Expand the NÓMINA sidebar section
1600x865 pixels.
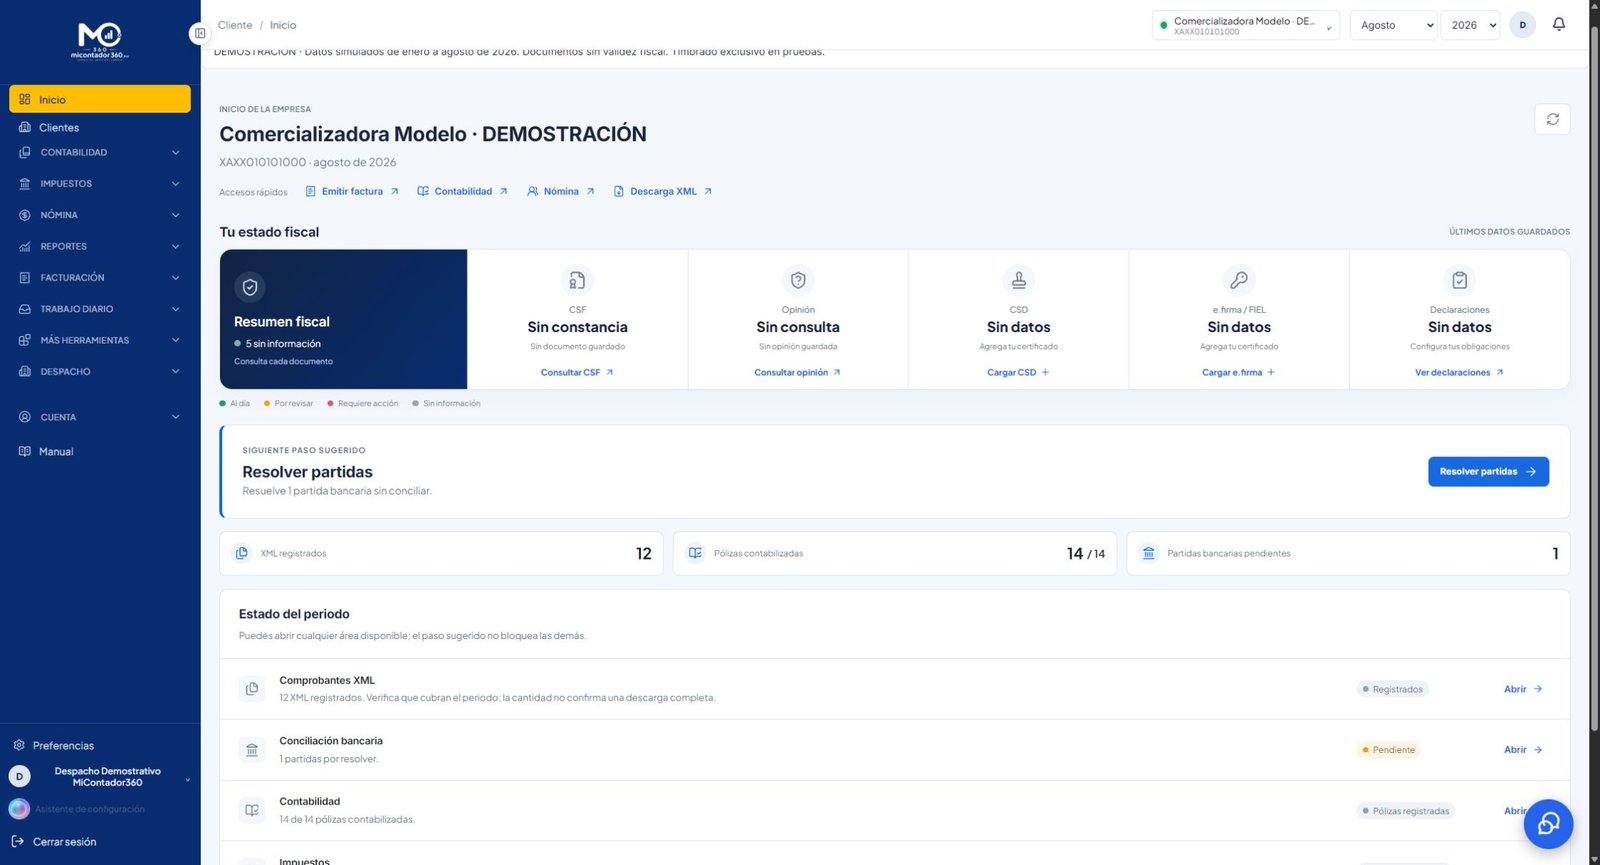(100, 215)
